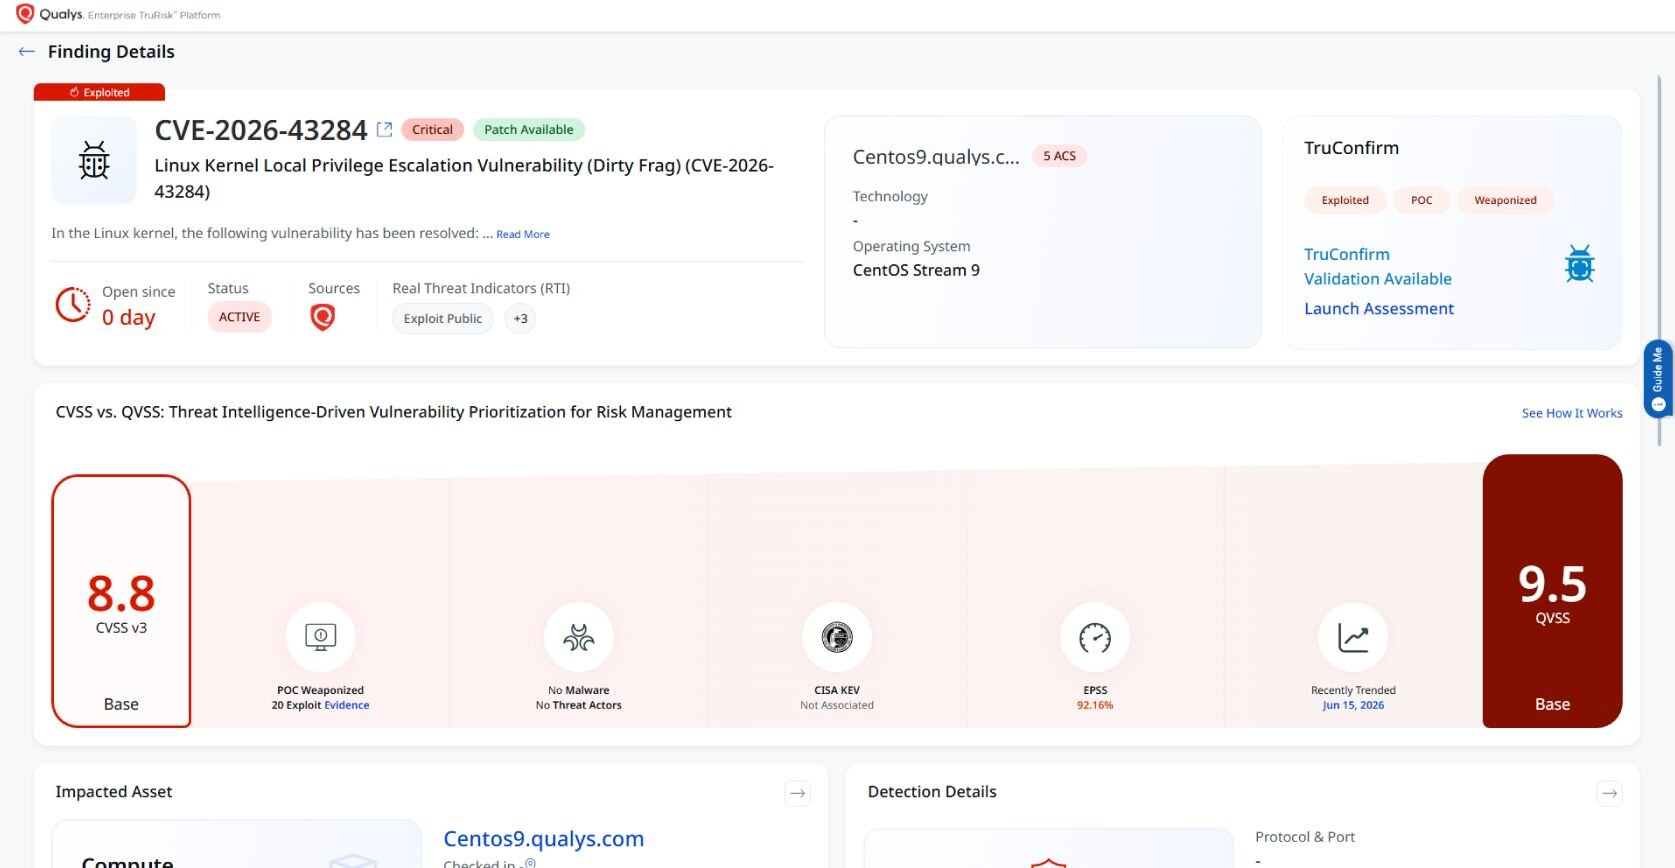Click the CISA KEV seal icon
1675x868 pixels.
(837, 637)
